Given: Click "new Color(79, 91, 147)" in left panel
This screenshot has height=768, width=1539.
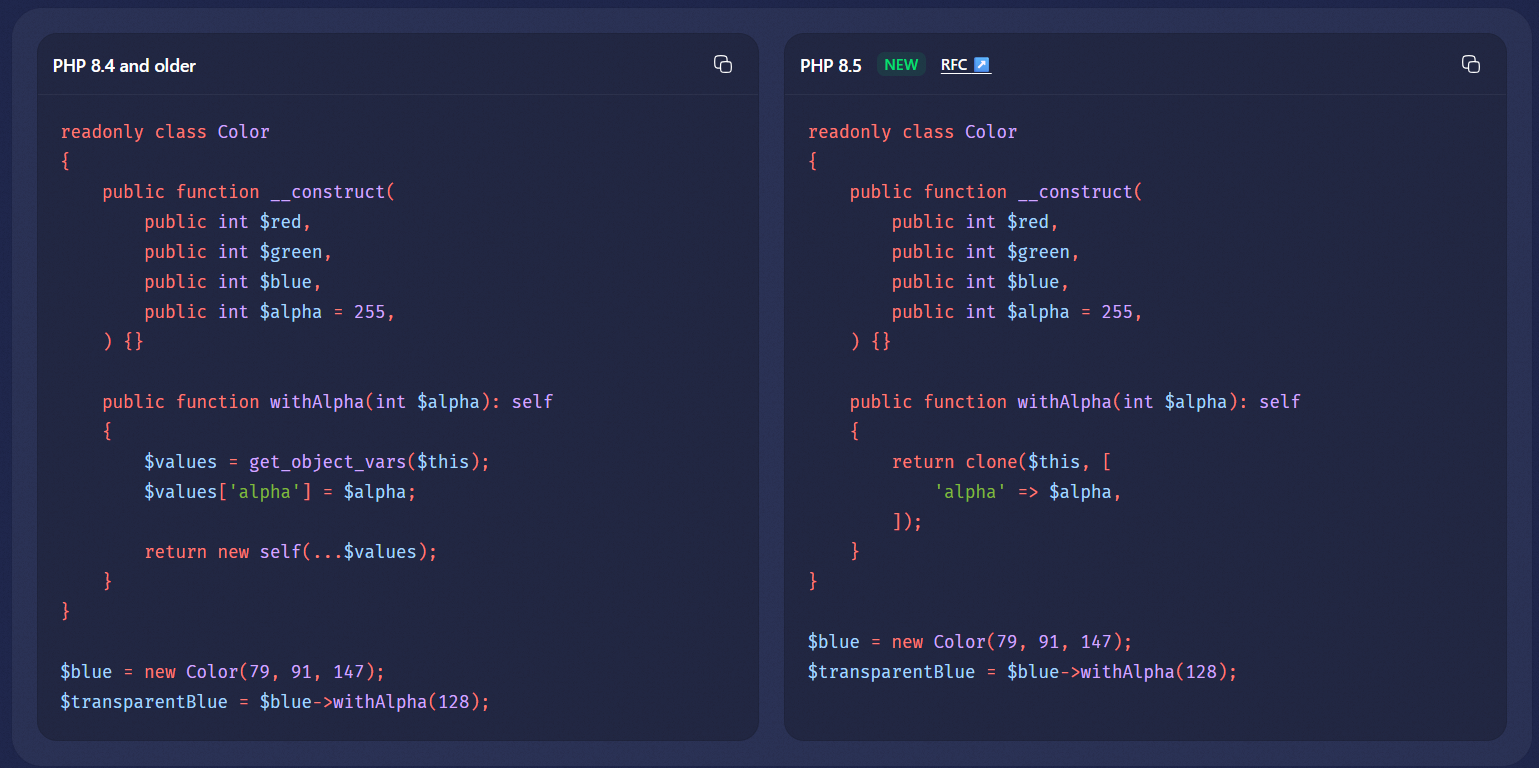Looking at the screenshot, I should (264, 672).
